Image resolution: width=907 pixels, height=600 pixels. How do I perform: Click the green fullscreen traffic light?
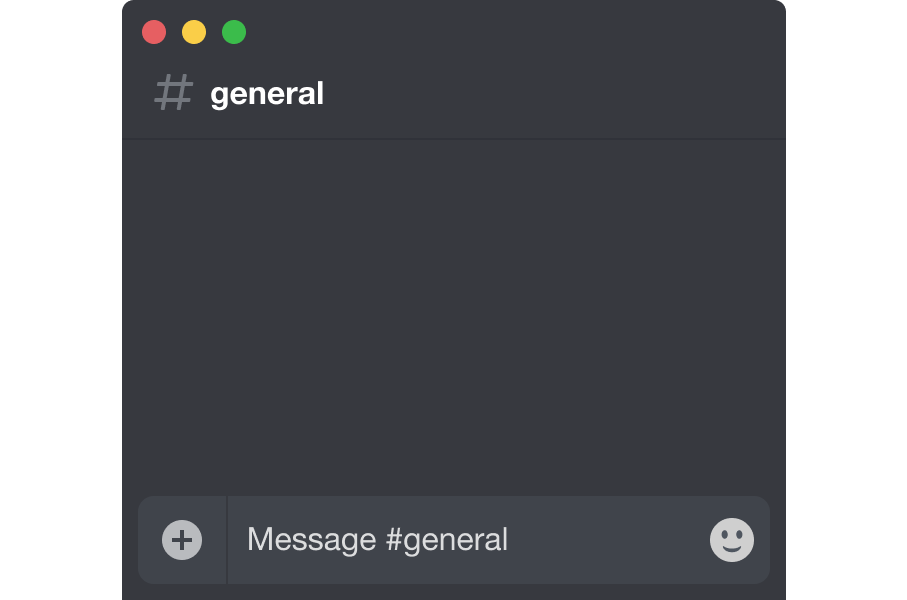click(x=234, y=32)
